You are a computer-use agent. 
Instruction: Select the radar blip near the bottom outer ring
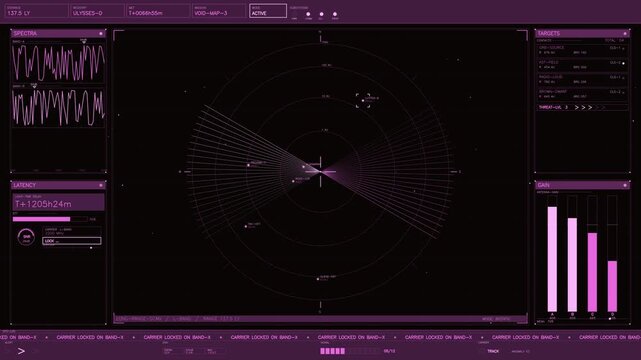point(318,279)
